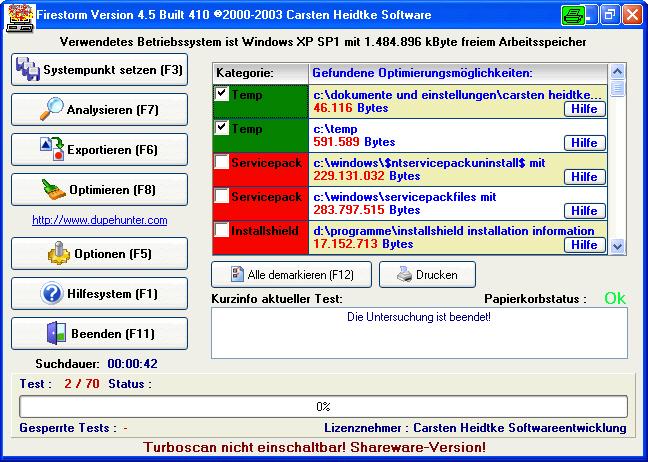This screenshot has width=648, height=462.
Task: Close the Firestorm window
Action: [x=633, y=16]
